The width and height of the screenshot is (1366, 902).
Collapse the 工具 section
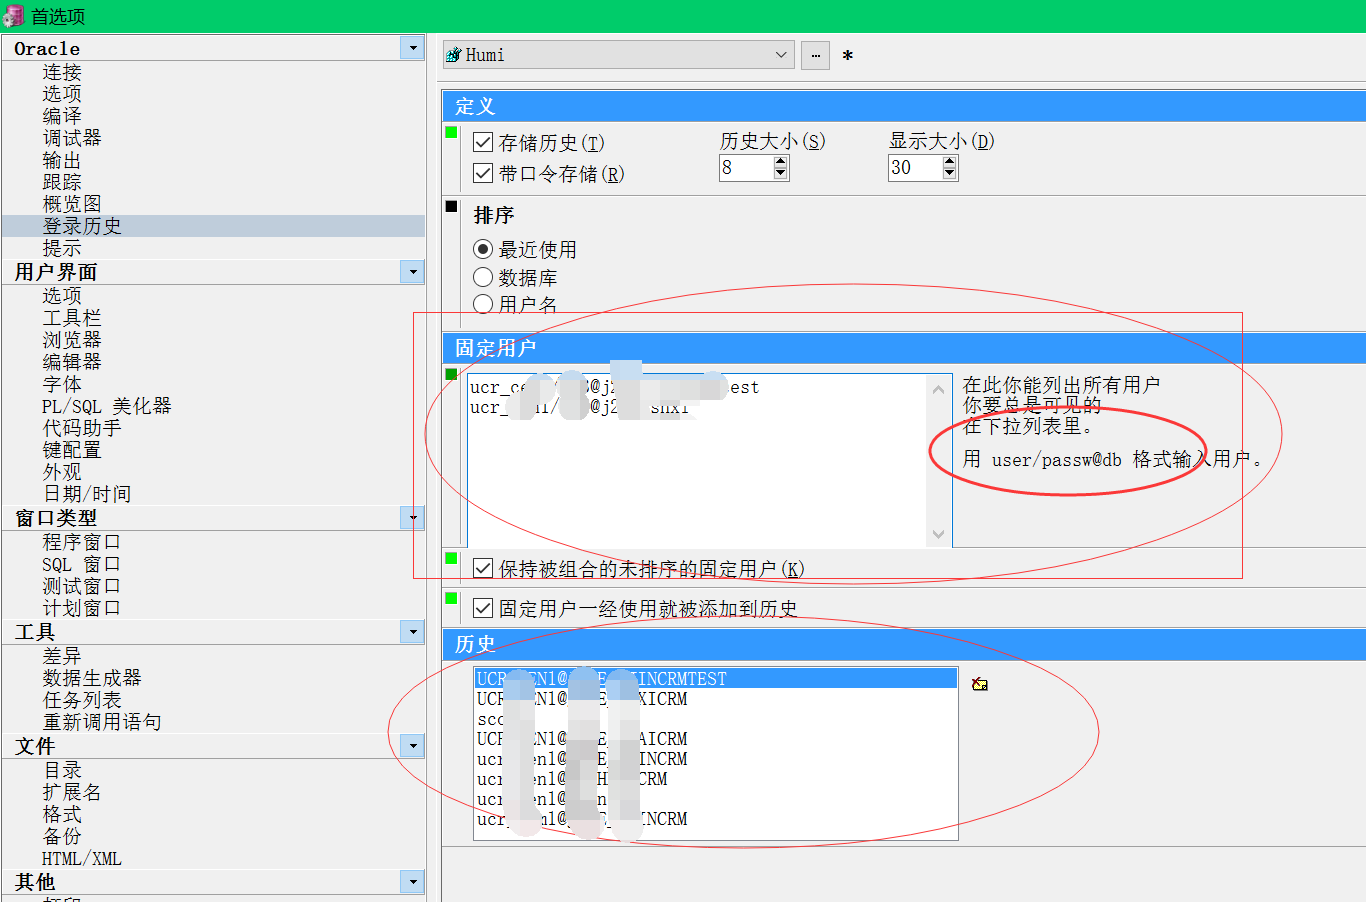tap(412, 632)
